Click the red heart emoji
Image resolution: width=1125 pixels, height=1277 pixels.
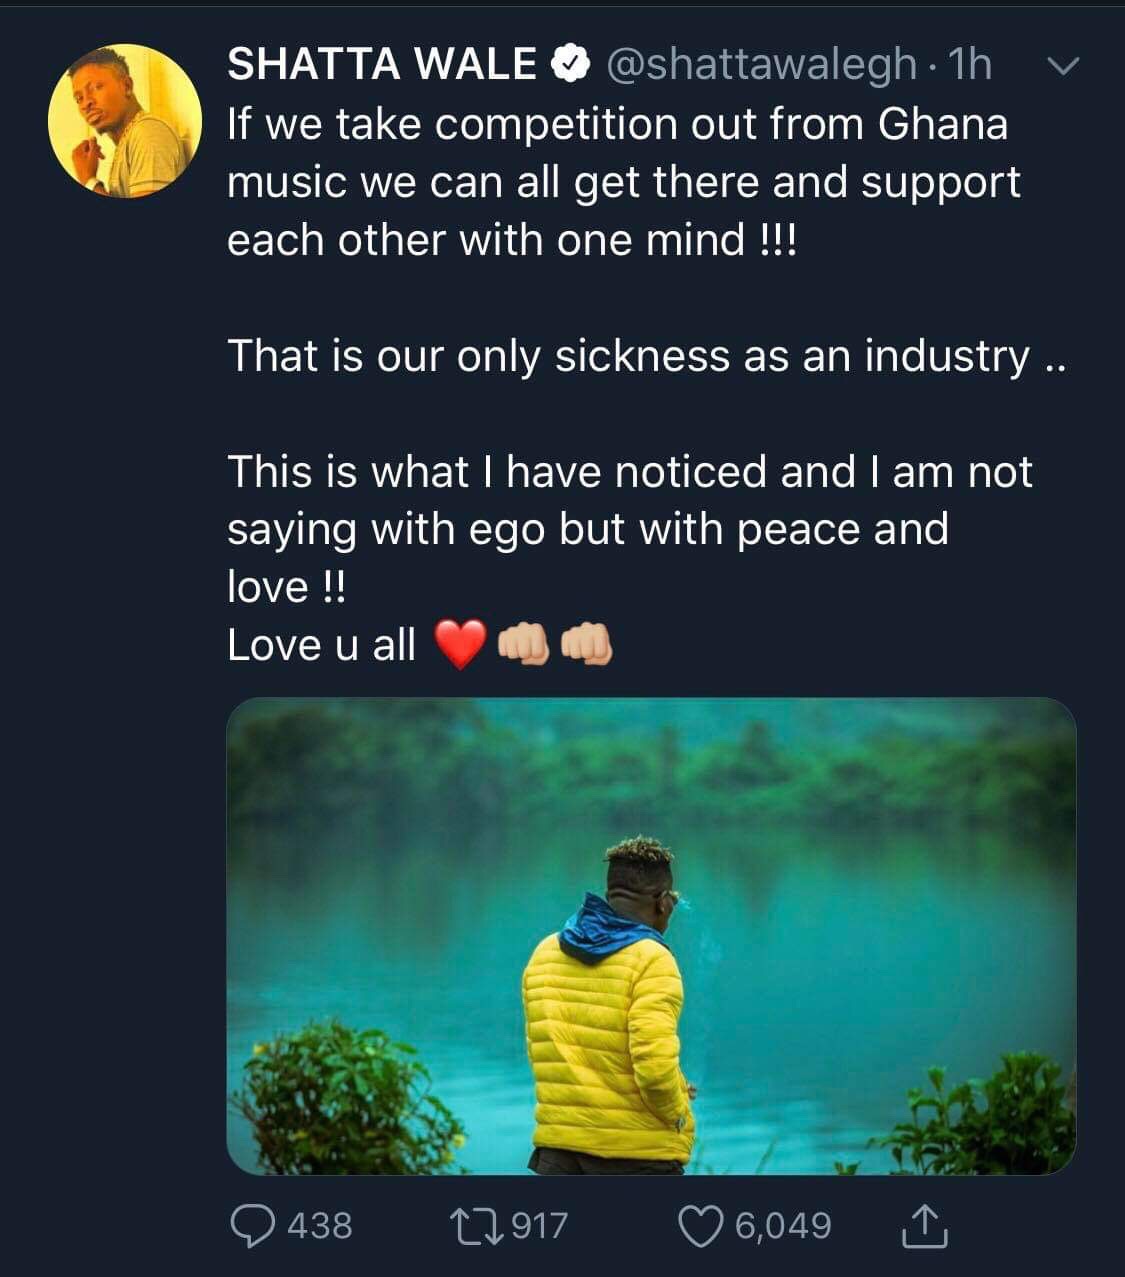(x=460, y=643)
